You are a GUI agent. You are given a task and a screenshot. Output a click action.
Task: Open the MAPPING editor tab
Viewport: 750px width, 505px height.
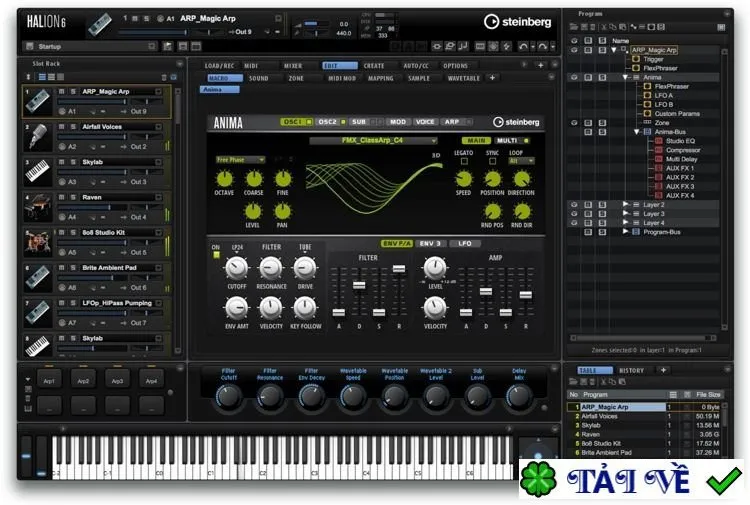381,78
